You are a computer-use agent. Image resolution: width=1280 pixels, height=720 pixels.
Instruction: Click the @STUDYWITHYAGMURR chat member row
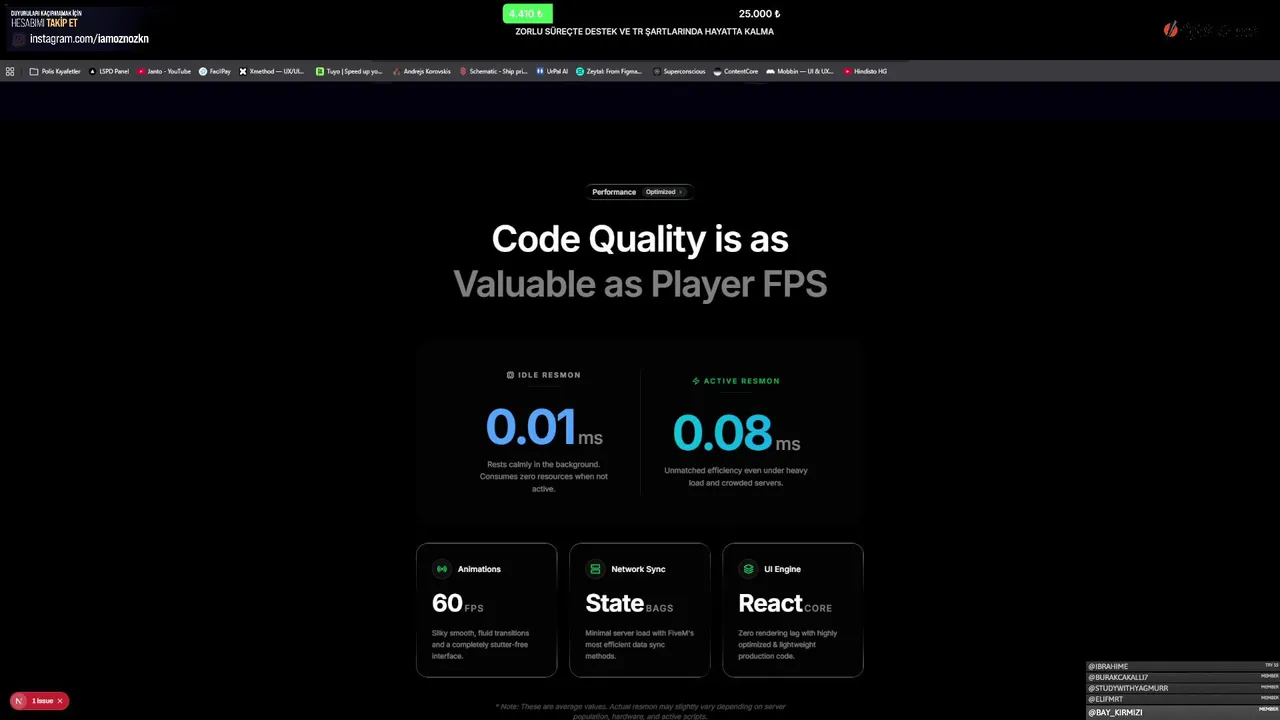pyautogui.click(x=1183, y=688)
